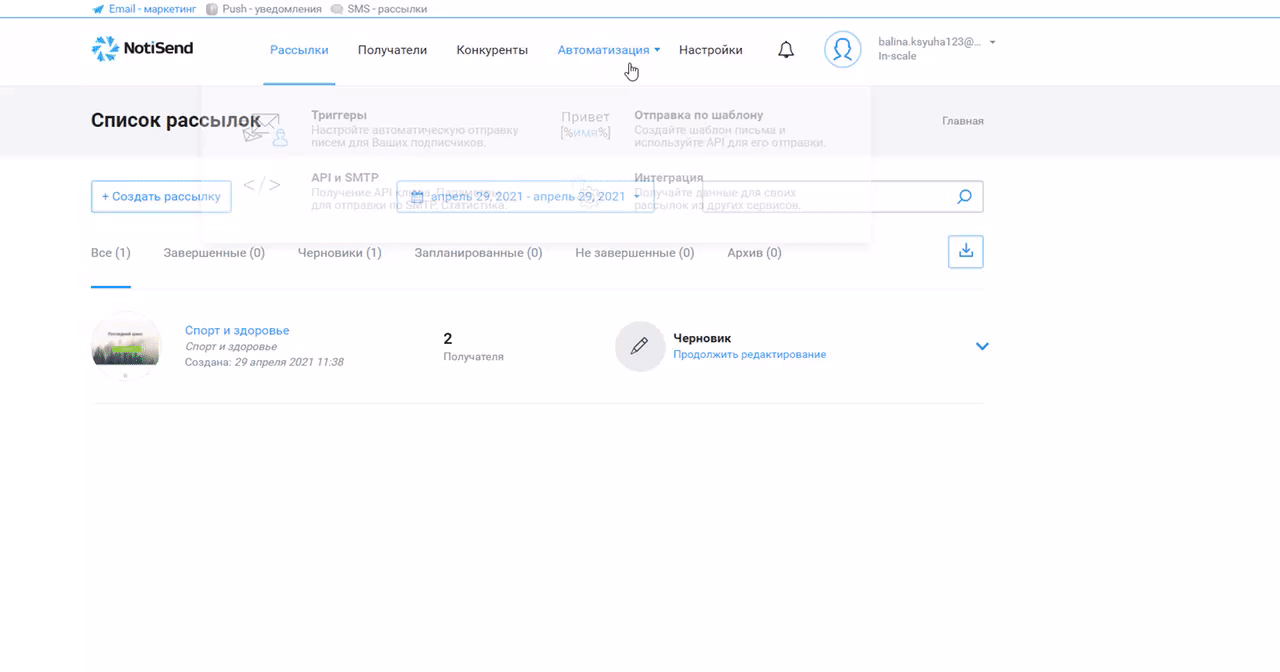
Task: Open Push-уведомления top link
Action: [x=272, y=9]
